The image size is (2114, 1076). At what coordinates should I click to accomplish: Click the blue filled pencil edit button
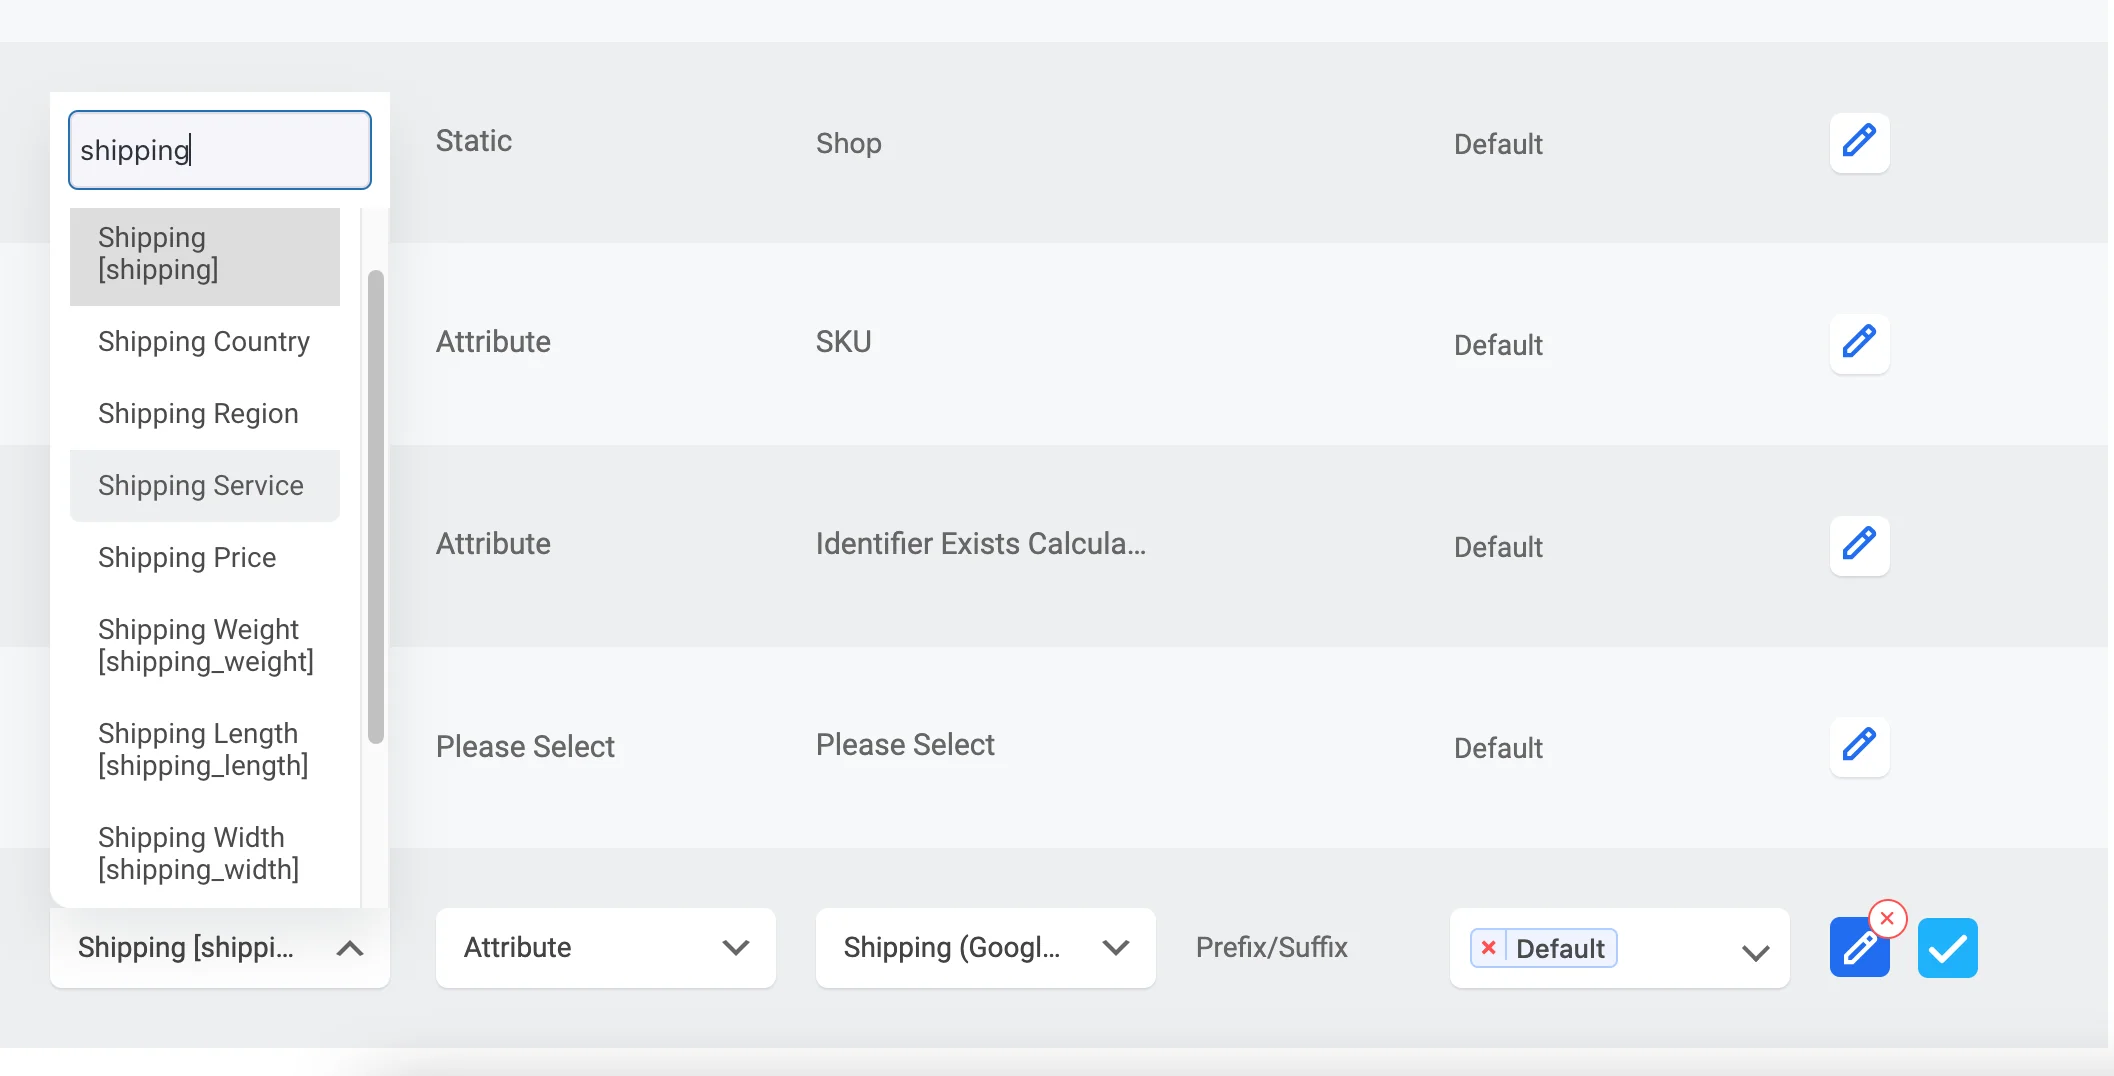[1859, 948]
